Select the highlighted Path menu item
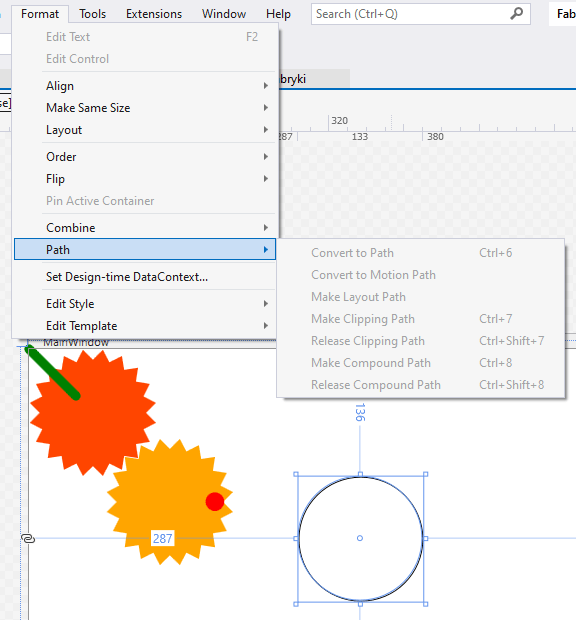Viewport: 576px width, 620px height. (x=145, y=249)
